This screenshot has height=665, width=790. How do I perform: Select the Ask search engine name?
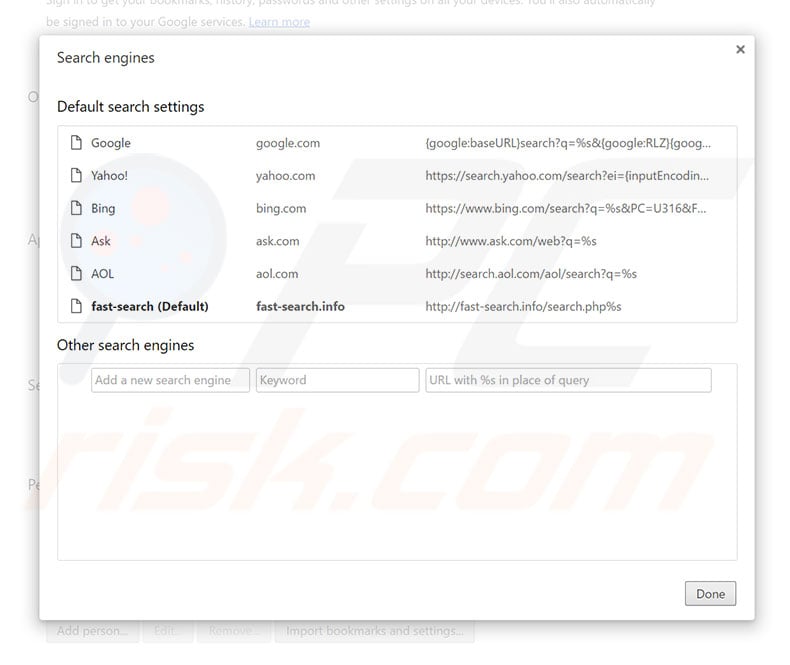click(101, 241)
